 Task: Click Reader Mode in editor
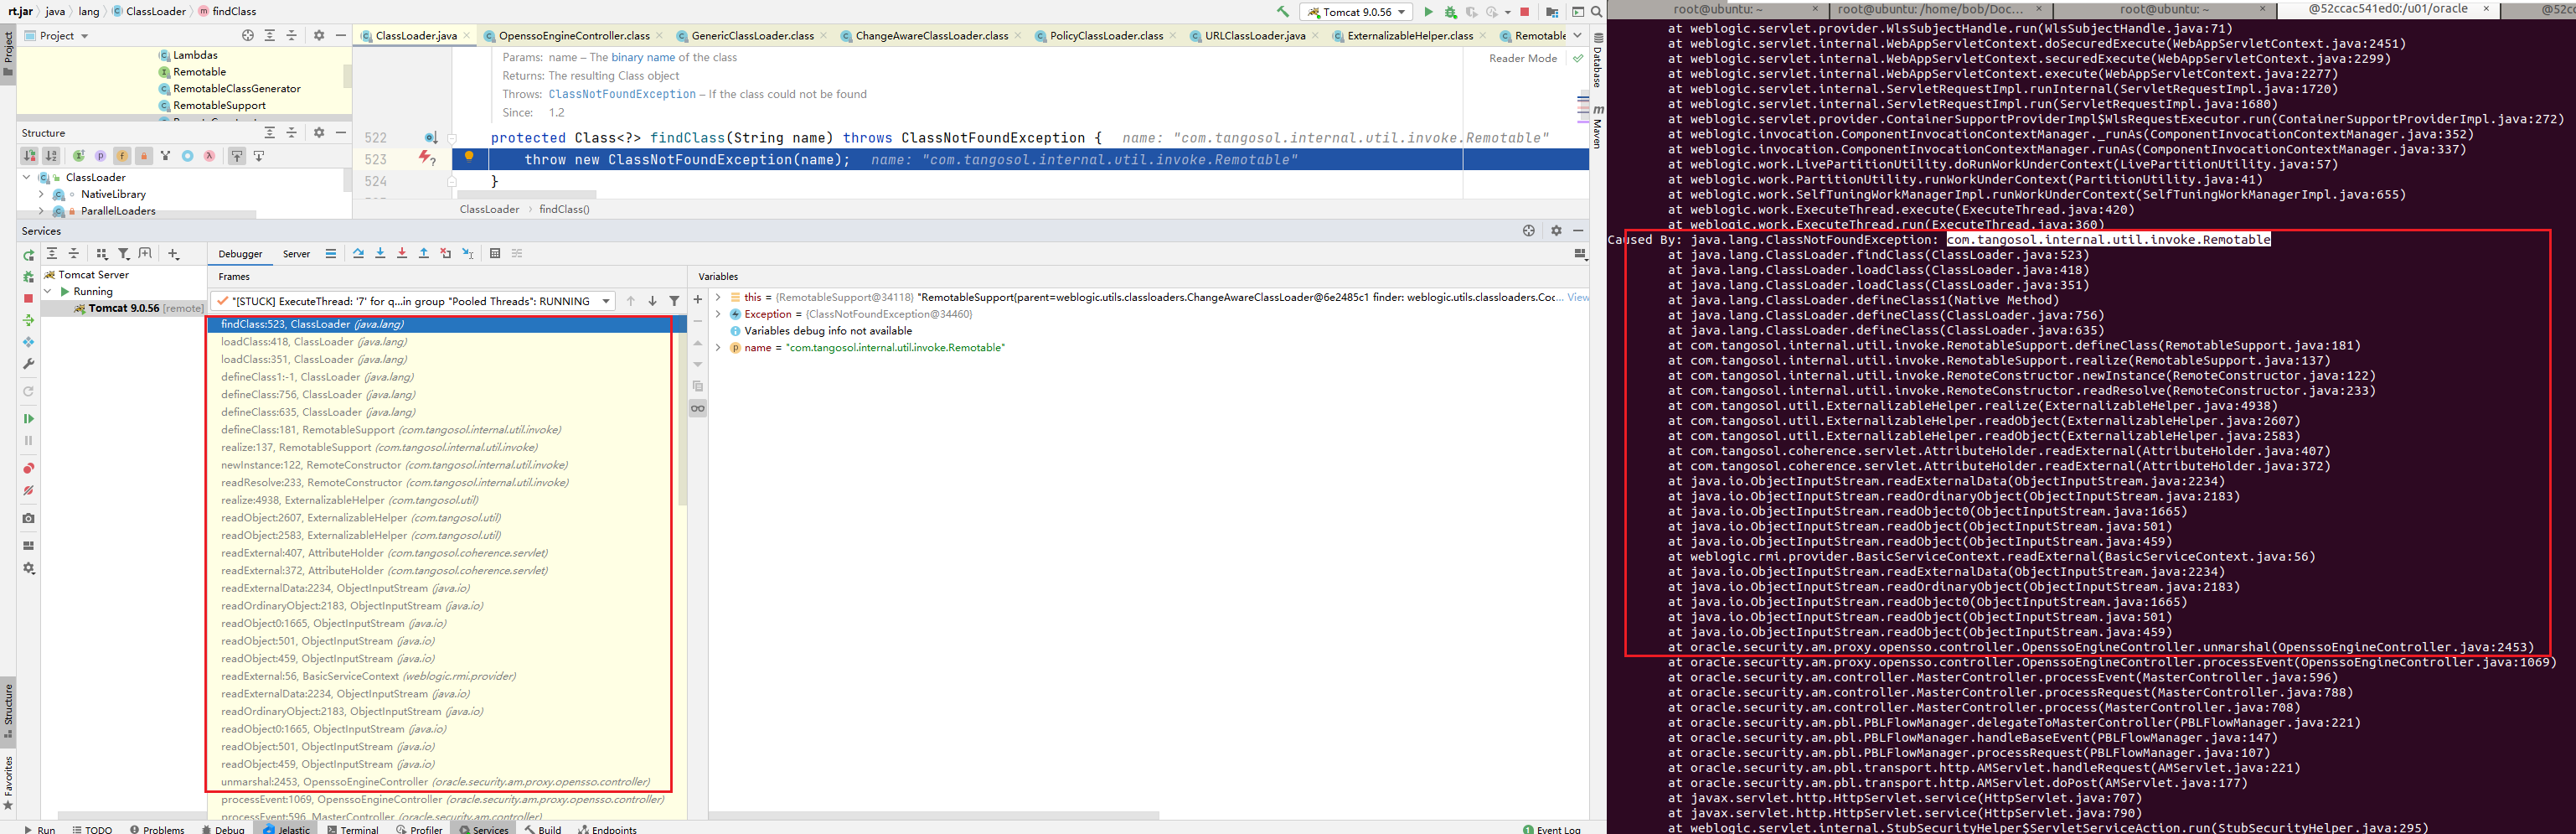pyautogui.click(x=1522, y=58)
